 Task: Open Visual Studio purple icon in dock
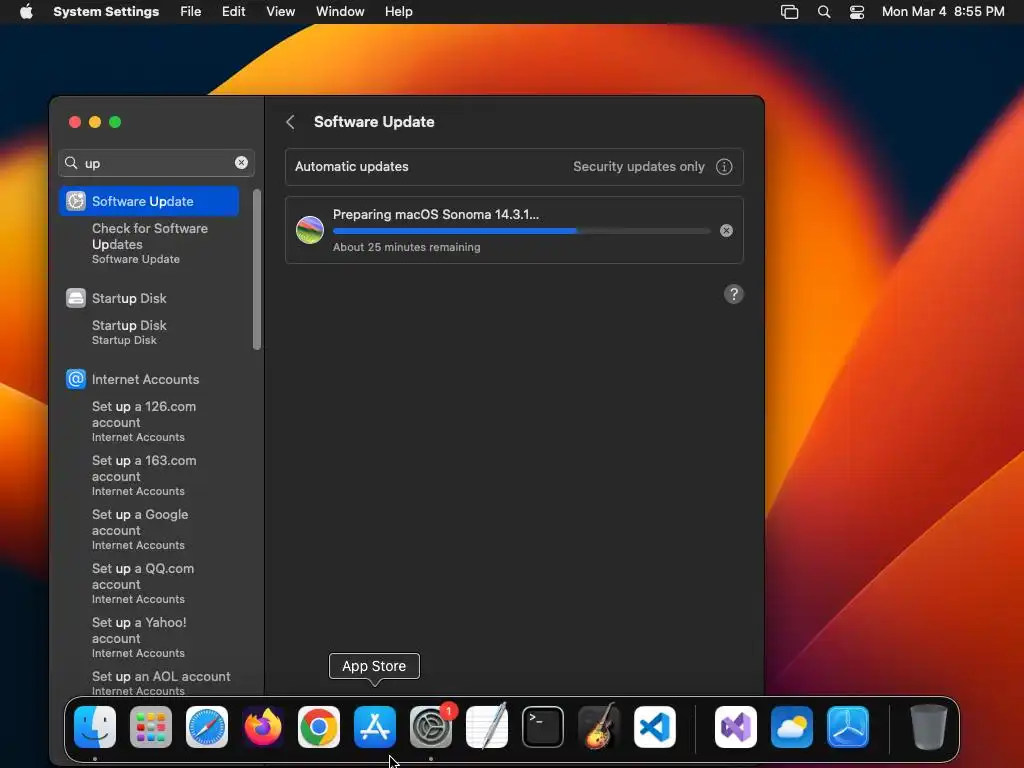[x=736, y=726]
